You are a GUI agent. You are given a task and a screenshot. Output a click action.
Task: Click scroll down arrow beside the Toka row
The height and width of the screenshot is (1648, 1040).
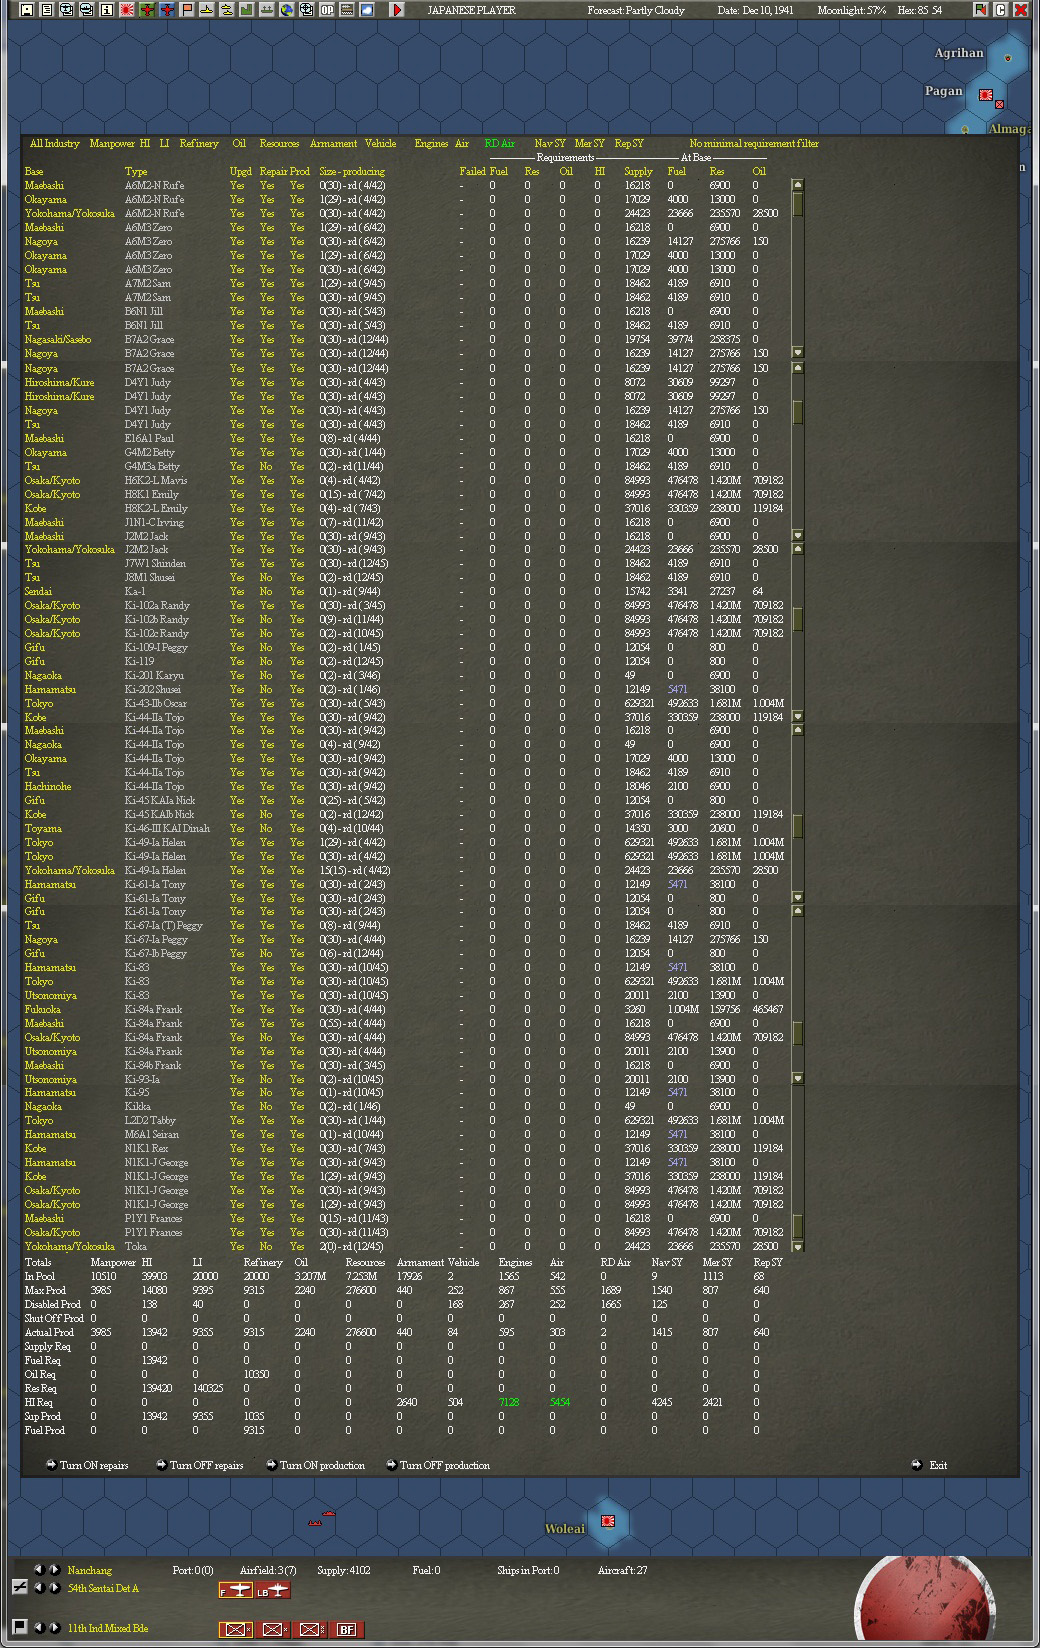(x=797, y=1246)
